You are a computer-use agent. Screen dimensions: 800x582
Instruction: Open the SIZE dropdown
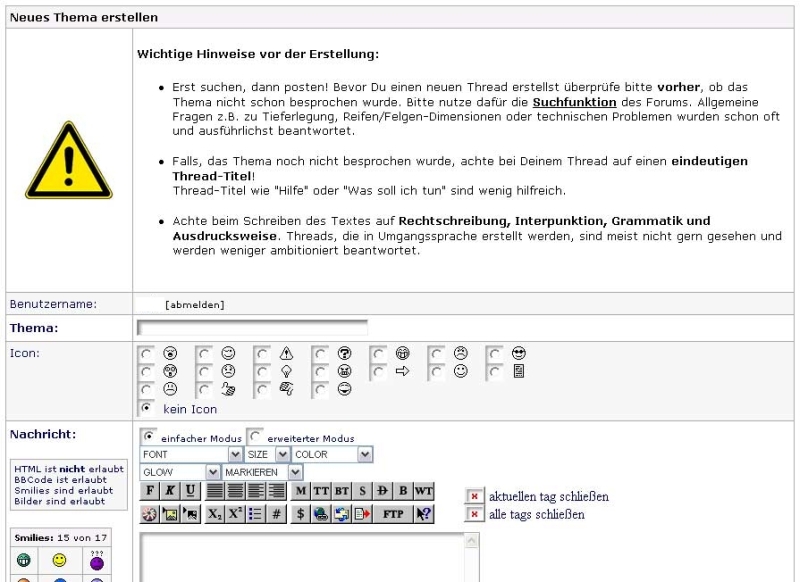click(x=267, y=454)
